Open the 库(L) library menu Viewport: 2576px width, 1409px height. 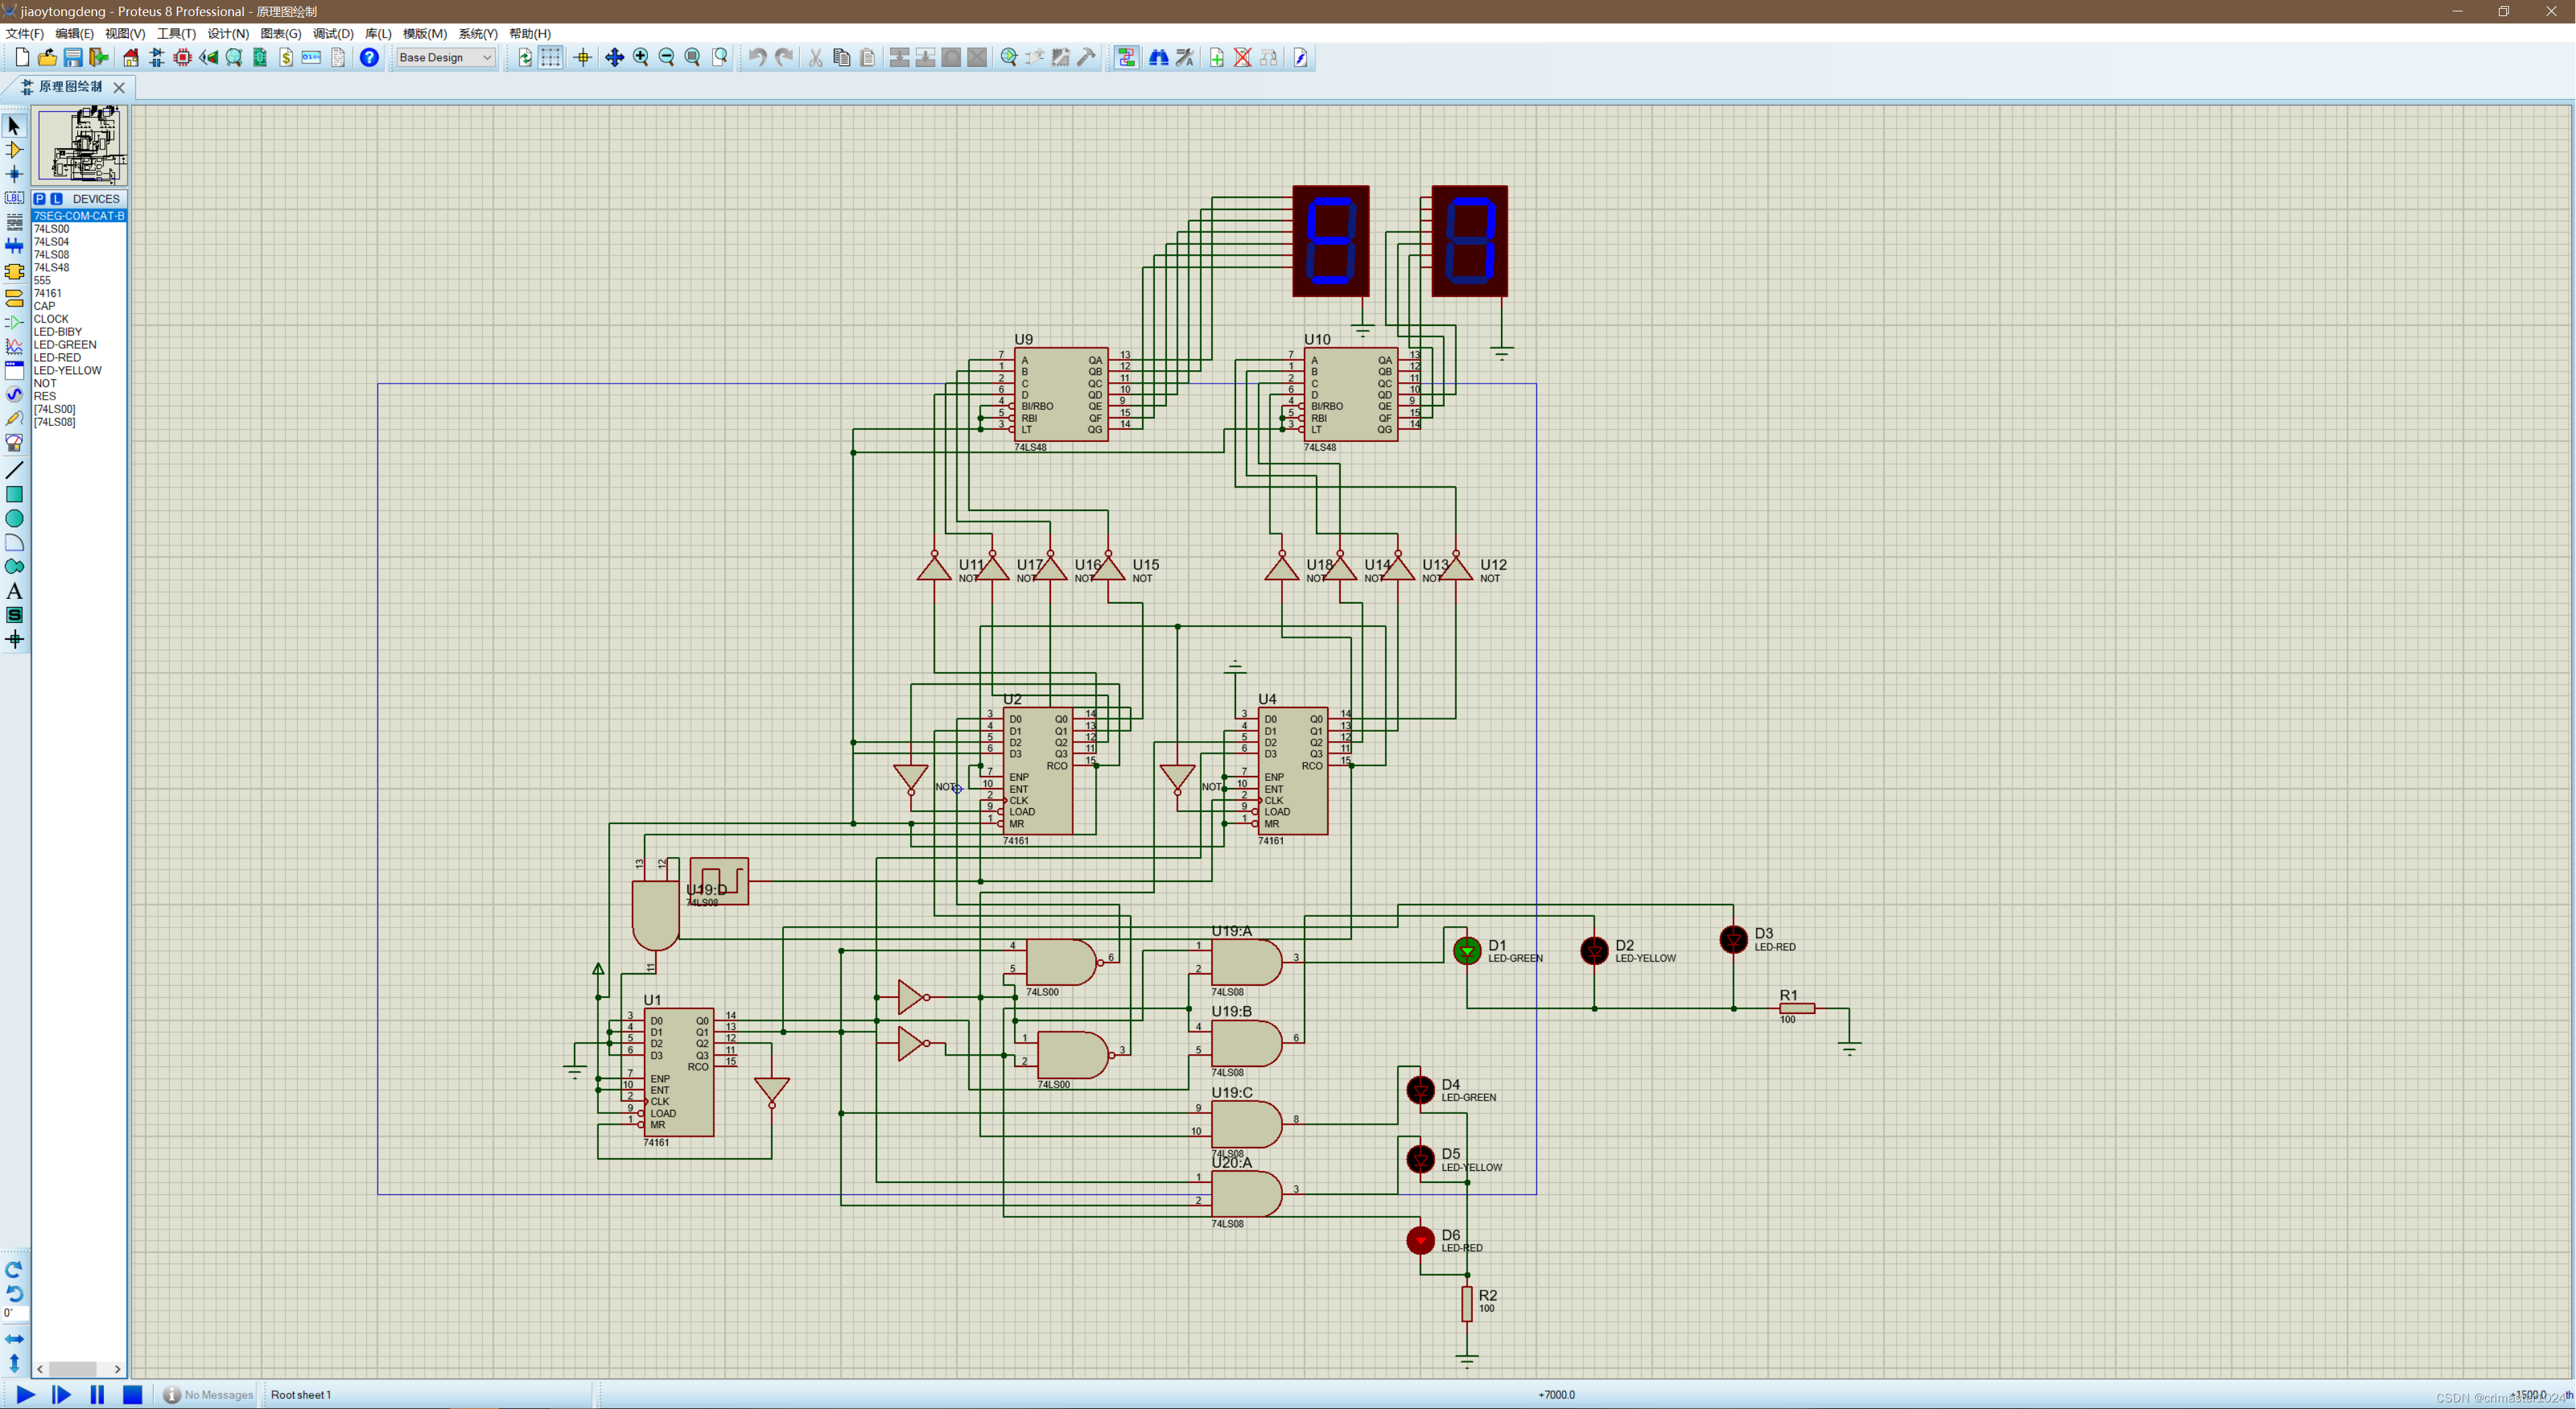point(378,33)
